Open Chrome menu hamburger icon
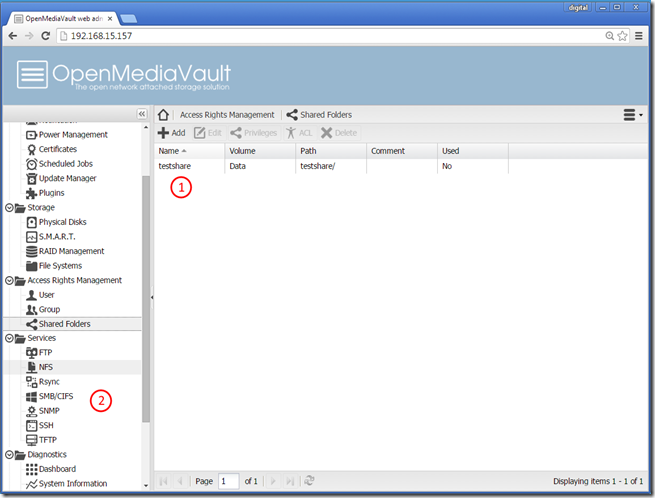The height and width of the screenshot is (498, 655). pos(639,36)
